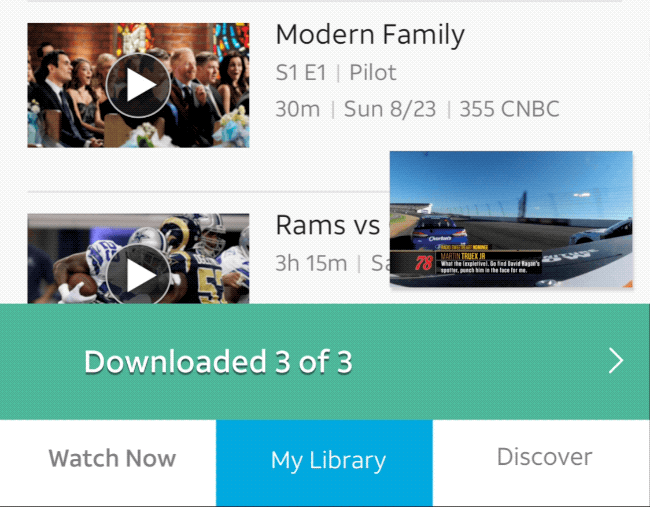Open the Discover tab
Screen dimensions: 650x507
(544, 457)
